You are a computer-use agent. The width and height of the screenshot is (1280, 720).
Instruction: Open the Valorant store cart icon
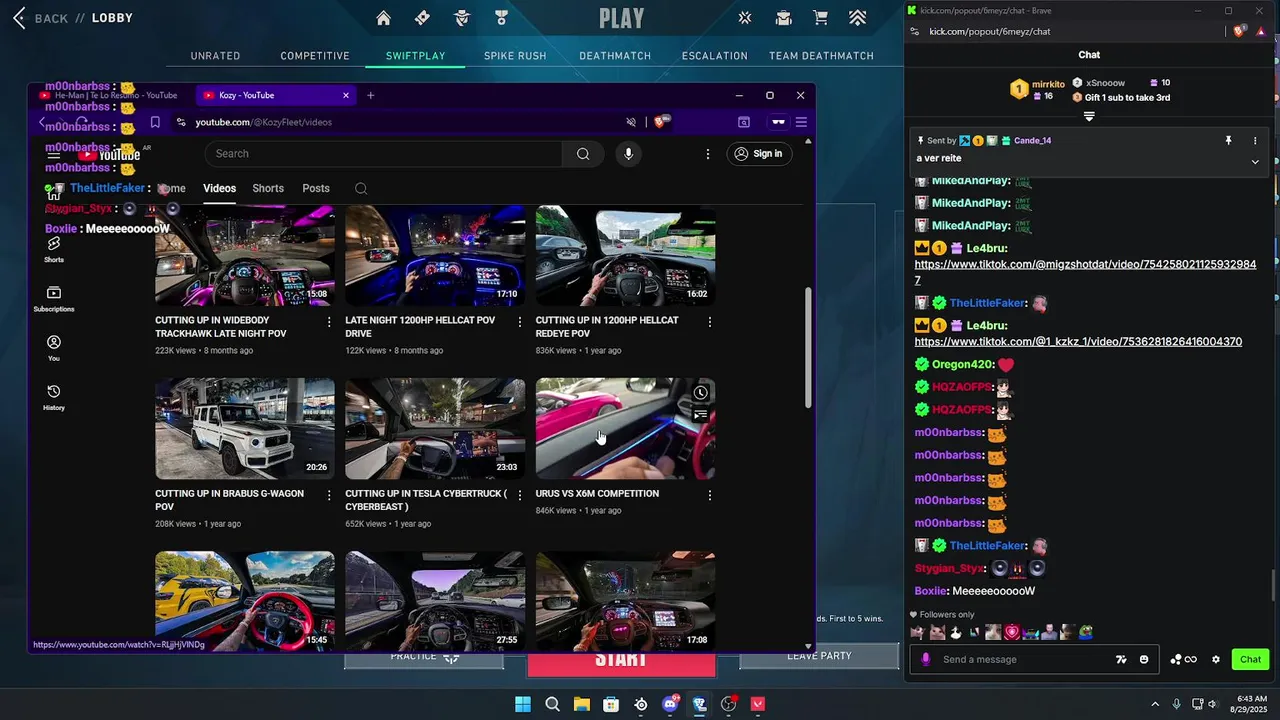(821, 18)
